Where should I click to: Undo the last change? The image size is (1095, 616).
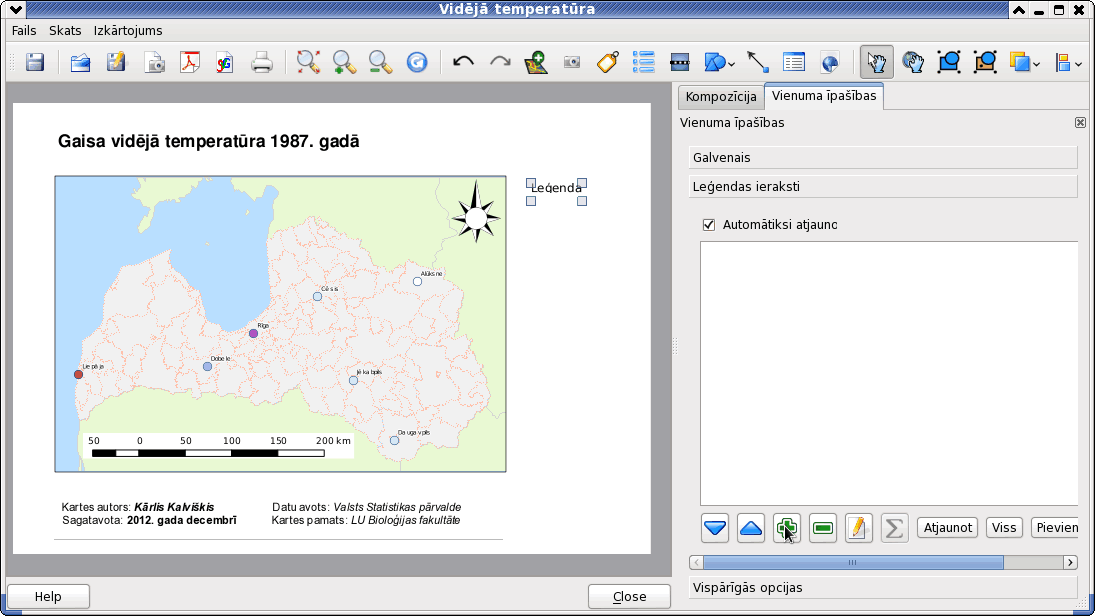(463, 62)
